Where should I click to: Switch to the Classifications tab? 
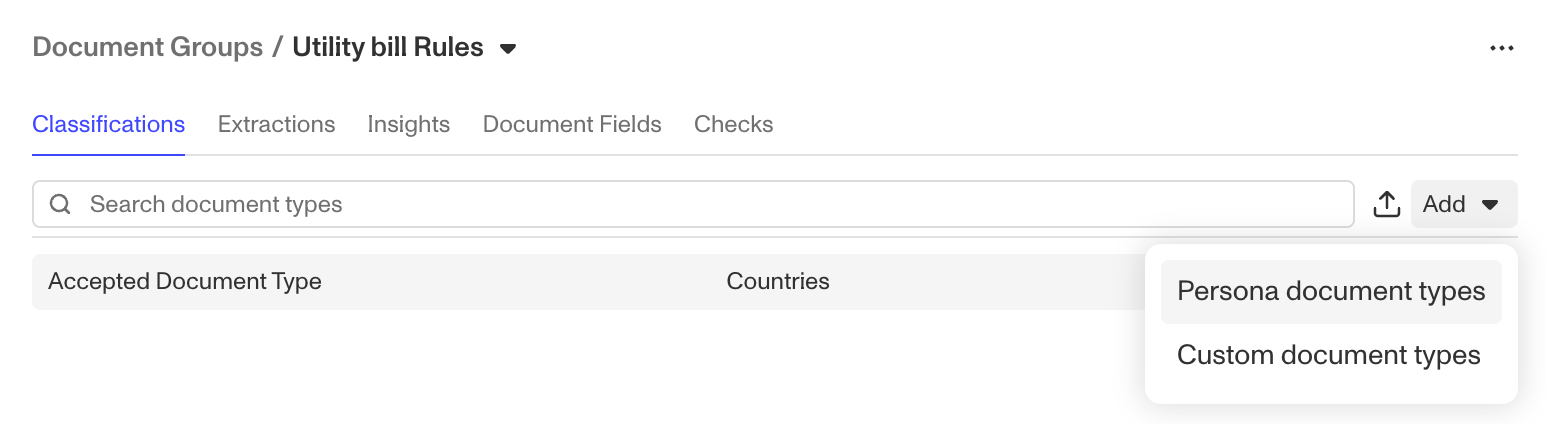pyautogui.click(x=108, y=125)
